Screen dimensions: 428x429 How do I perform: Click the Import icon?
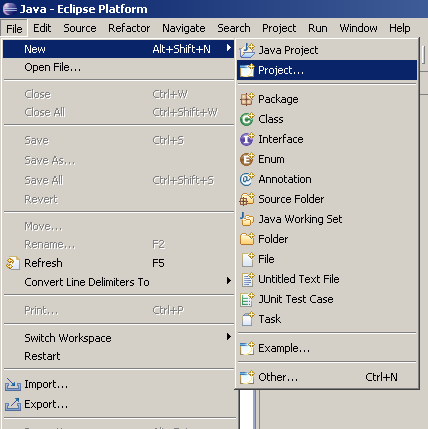pyautogui.click(x=13, y=384)
